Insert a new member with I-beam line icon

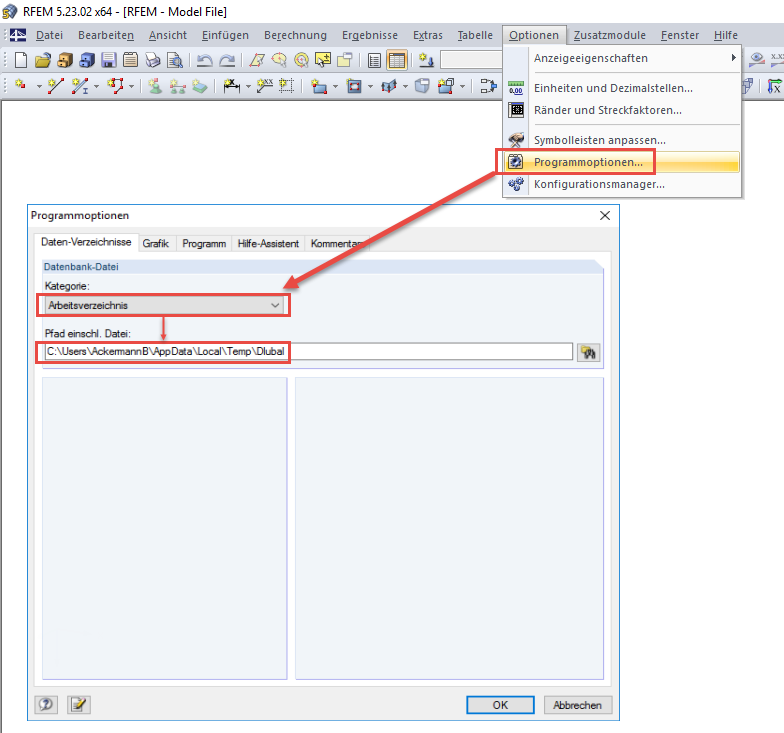coord(80,86)
